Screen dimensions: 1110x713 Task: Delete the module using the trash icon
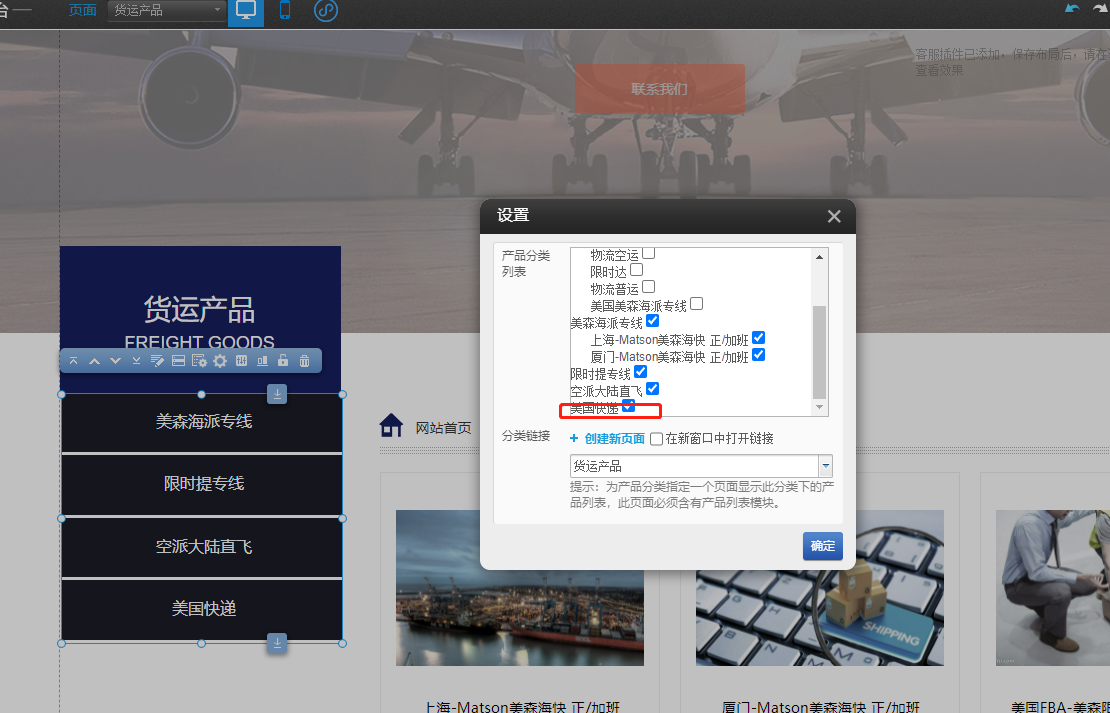click(x=305, y=360)
